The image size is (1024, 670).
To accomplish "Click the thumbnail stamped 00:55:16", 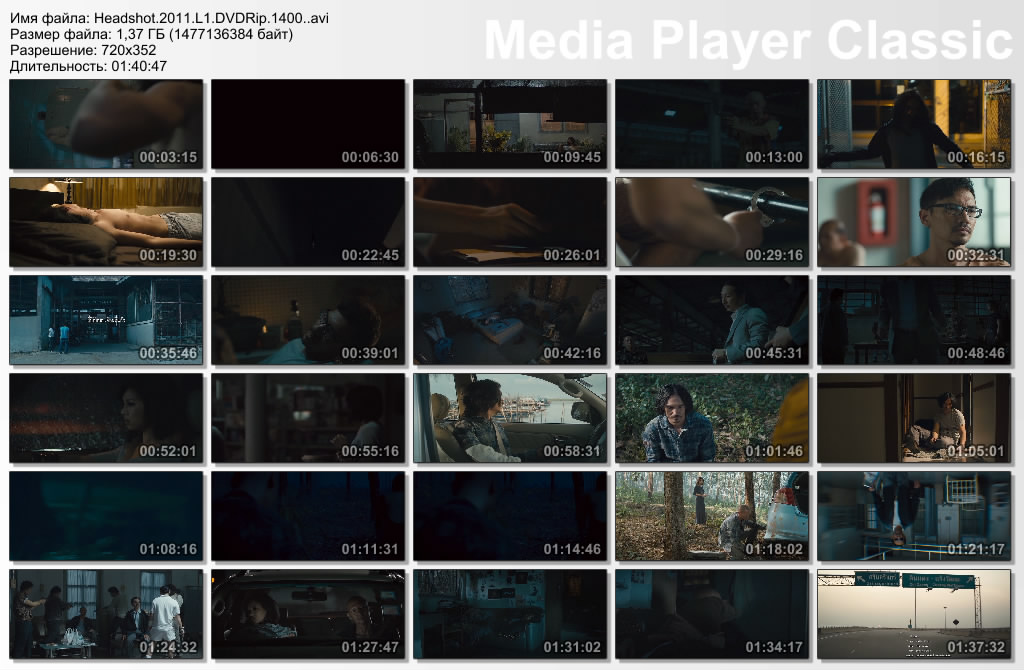I will click(x=308, y=418).
